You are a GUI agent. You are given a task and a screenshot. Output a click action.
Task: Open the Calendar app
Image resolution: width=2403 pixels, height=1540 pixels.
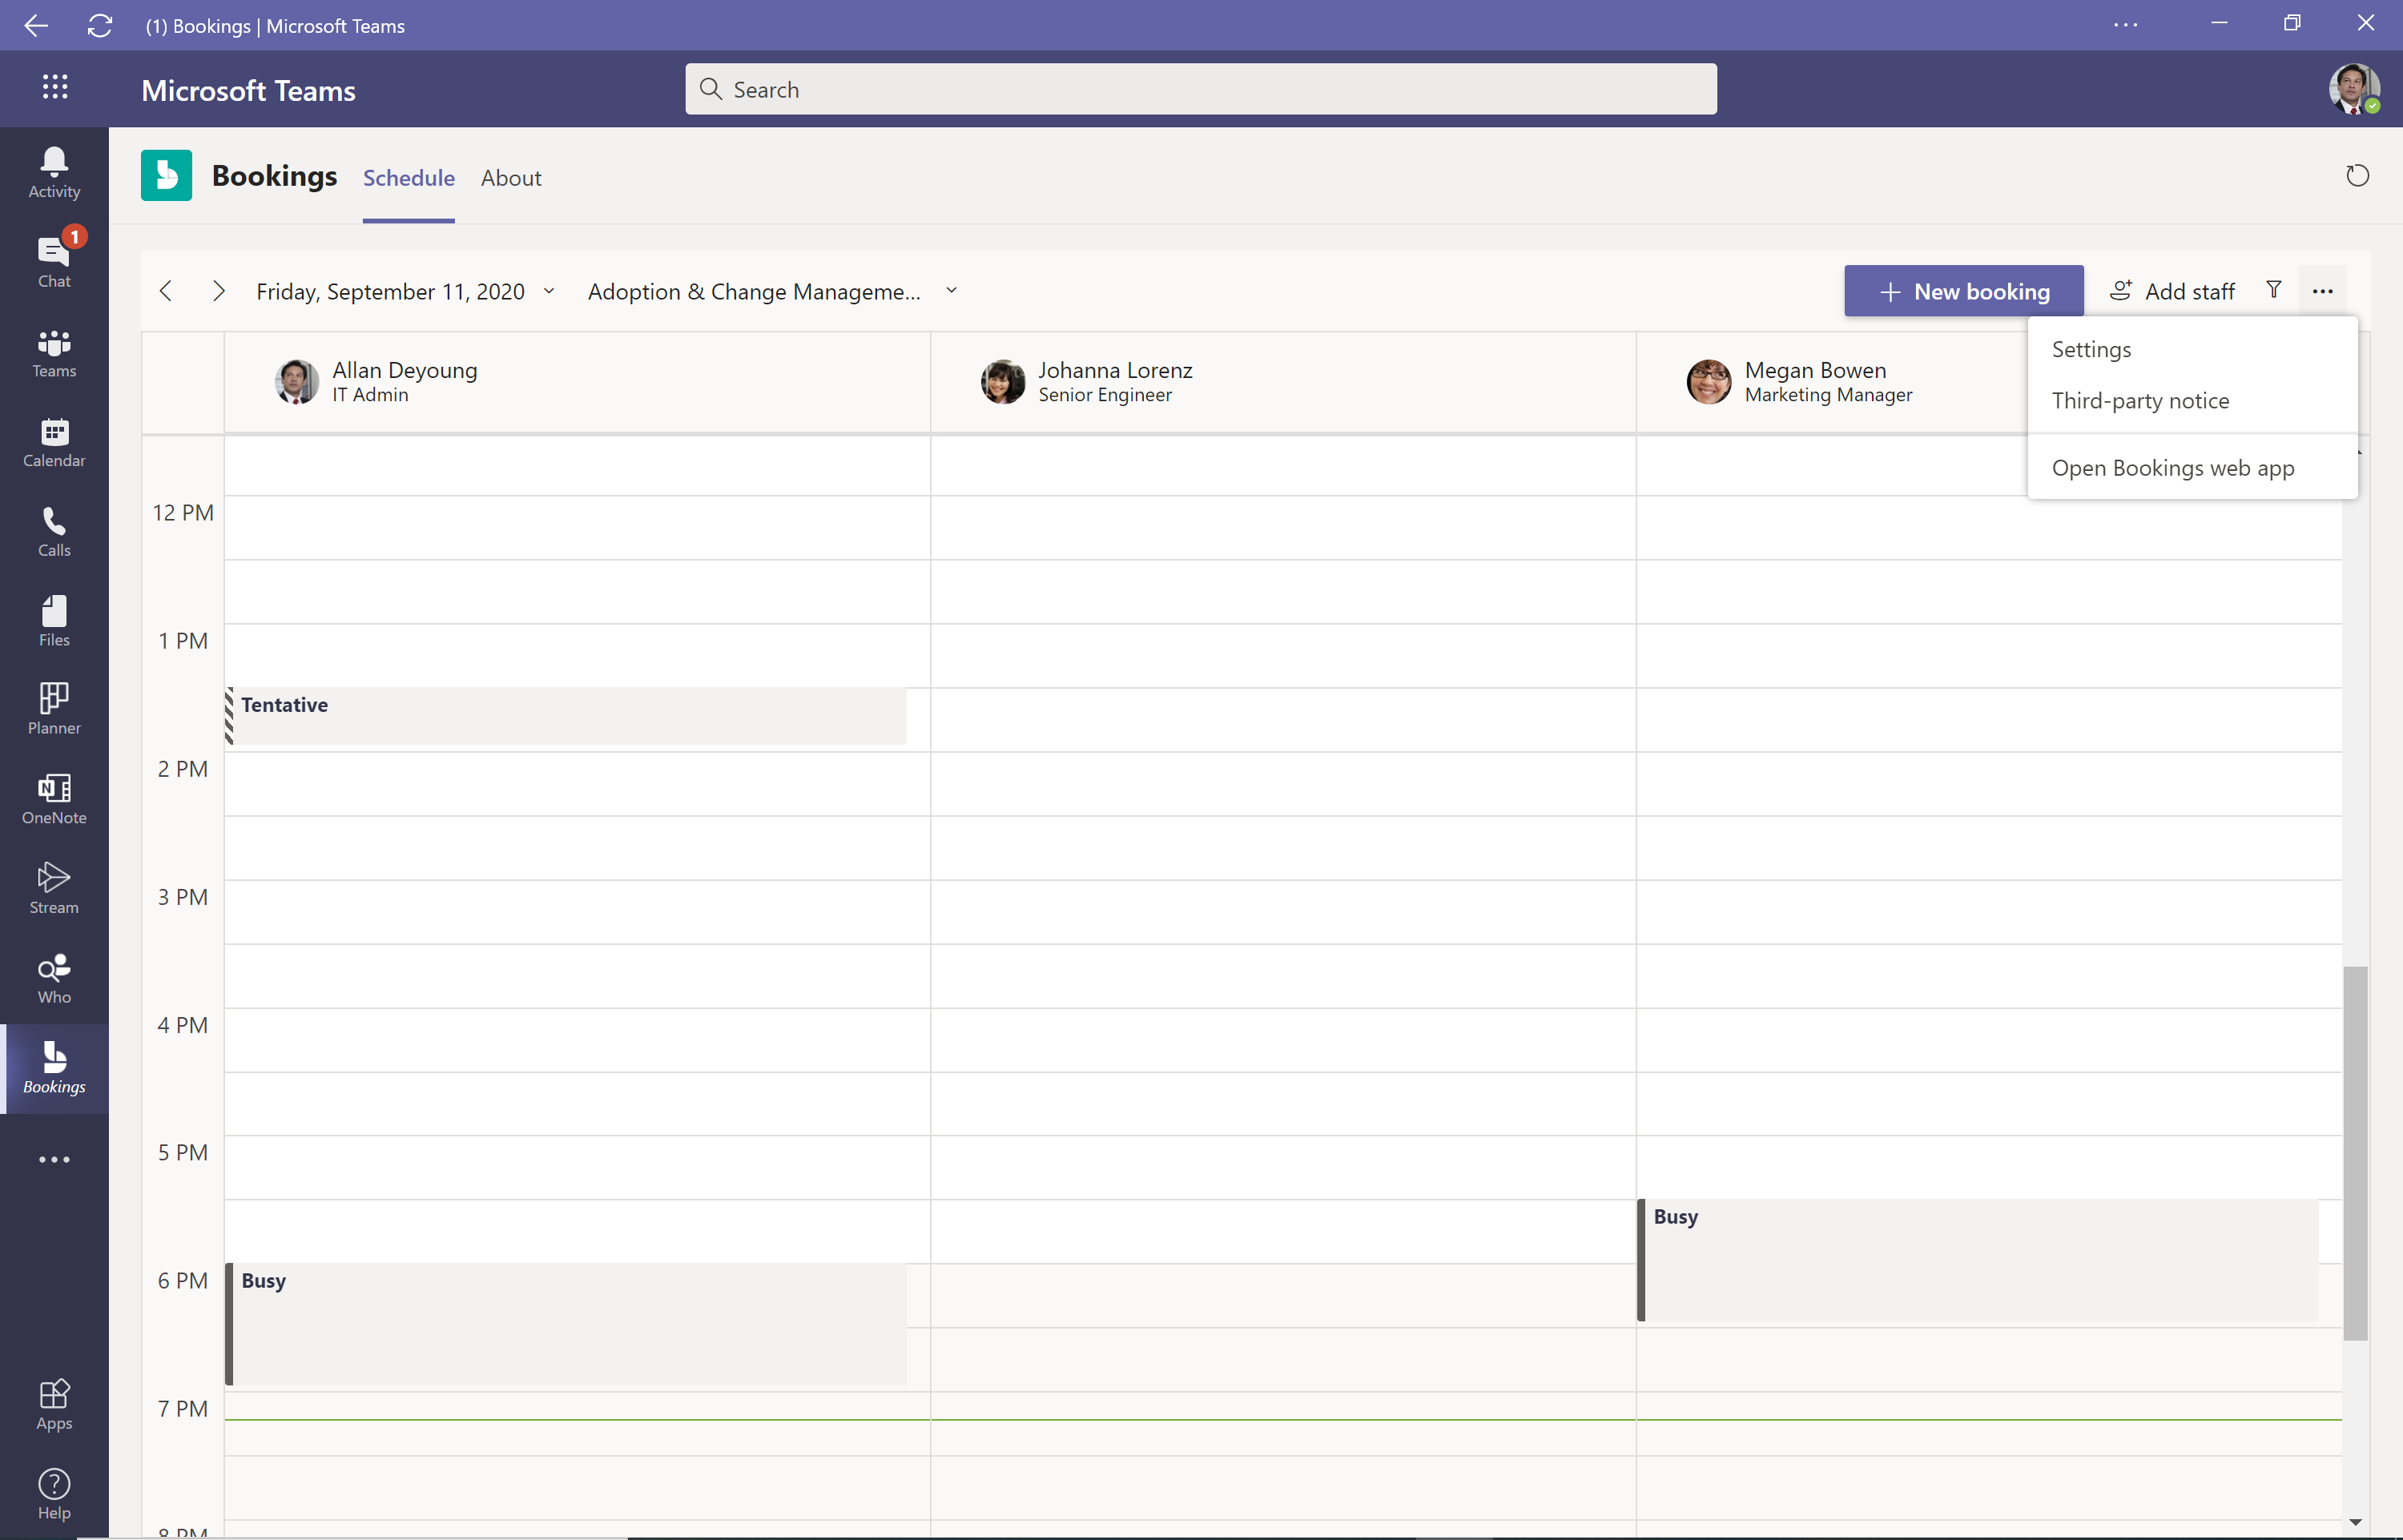53,440
